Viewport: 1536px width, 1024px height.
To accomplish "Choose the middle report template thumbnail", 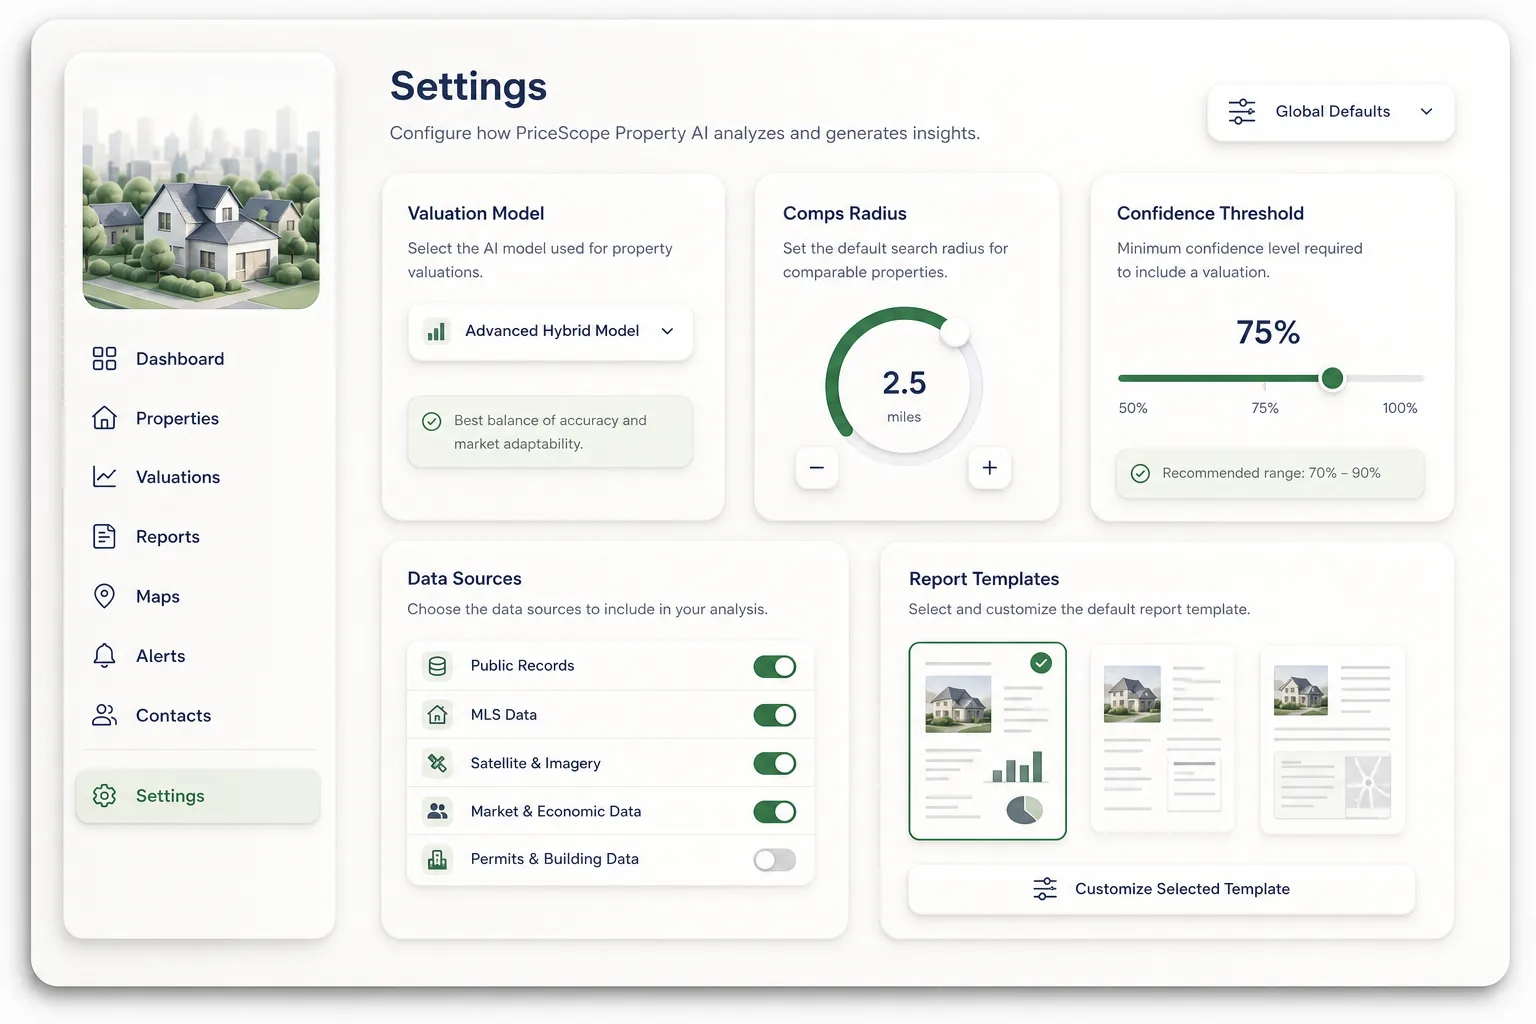I will point(1162,739).
